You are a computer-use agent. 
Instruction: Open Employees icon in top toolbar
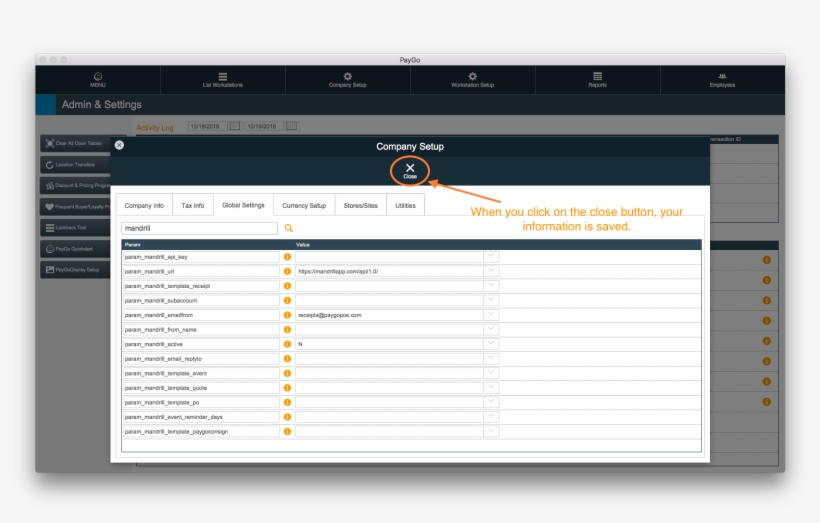[722, 79]
